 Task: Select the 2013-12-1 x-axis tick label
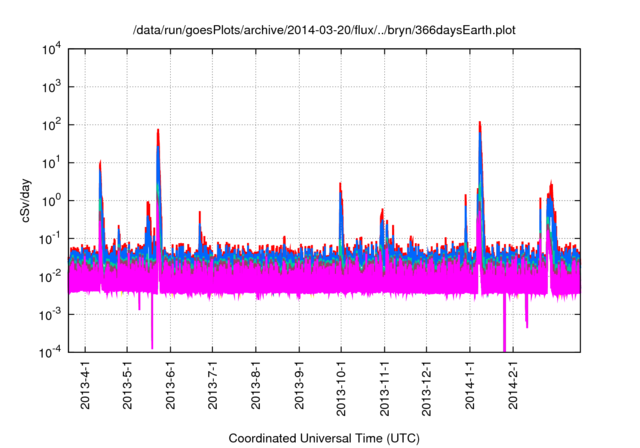click(x=427, y=388)
